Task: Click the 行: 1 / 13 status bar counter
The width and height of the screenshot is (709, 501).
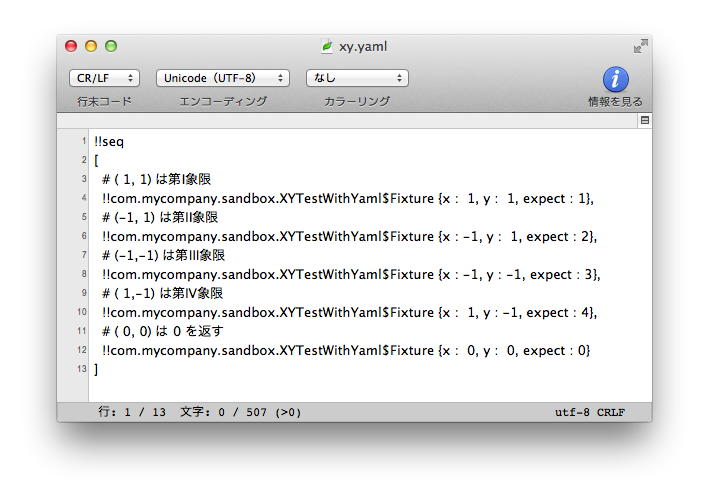Action: pyautogui.click(x=133, y=412)
